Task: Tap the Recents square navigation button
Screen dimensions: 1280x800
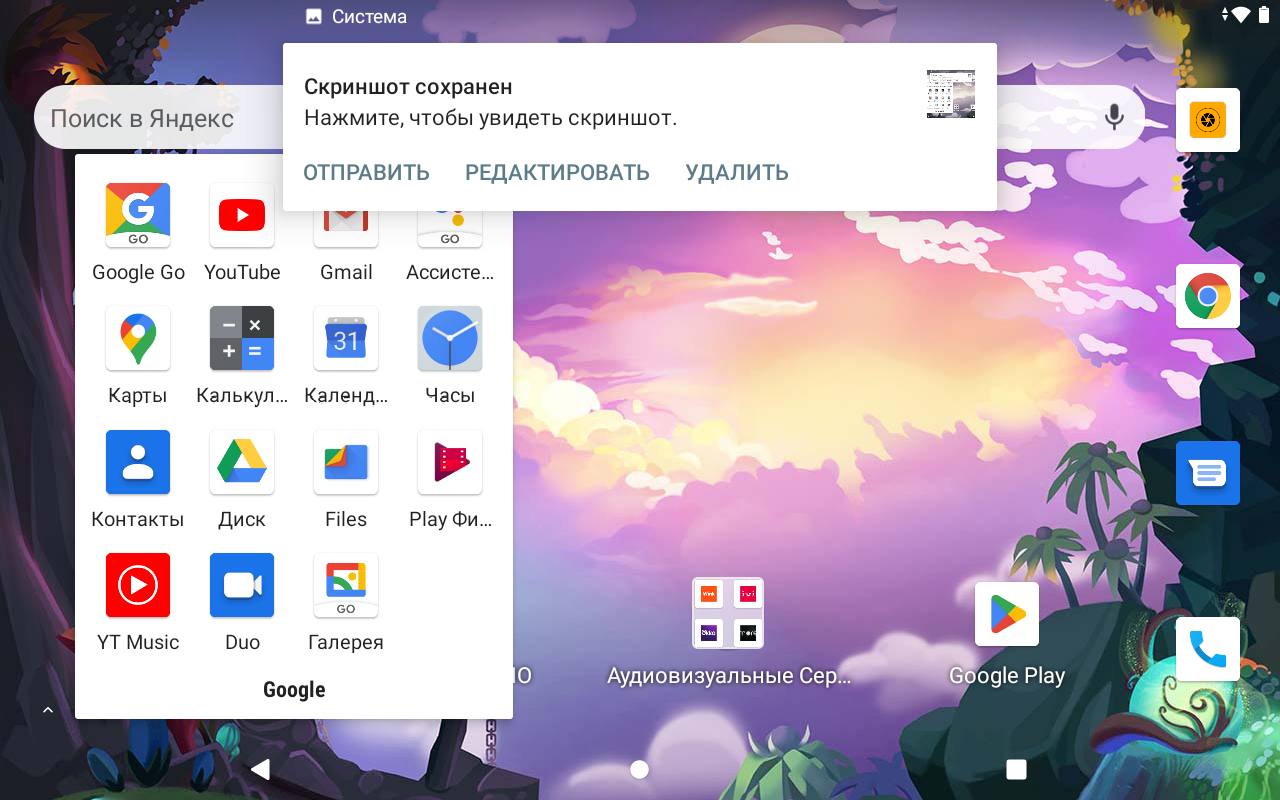Action: click(1017, 769)
